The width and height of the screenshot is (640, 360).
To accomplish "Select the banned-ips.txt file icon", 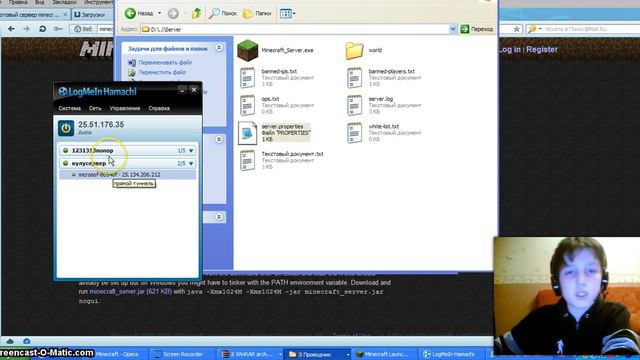I will tap(247, 78).
